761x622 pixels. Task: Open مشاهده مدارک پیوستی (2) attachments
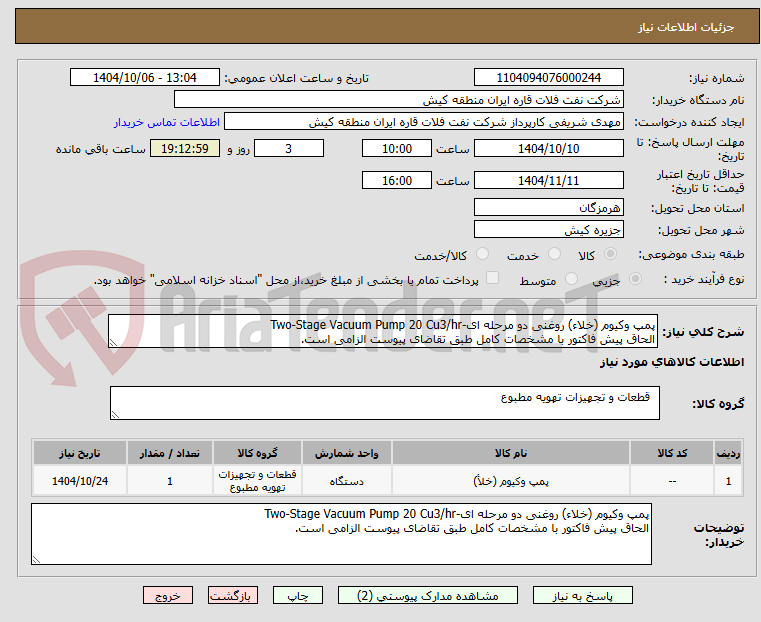coord(428,596)
